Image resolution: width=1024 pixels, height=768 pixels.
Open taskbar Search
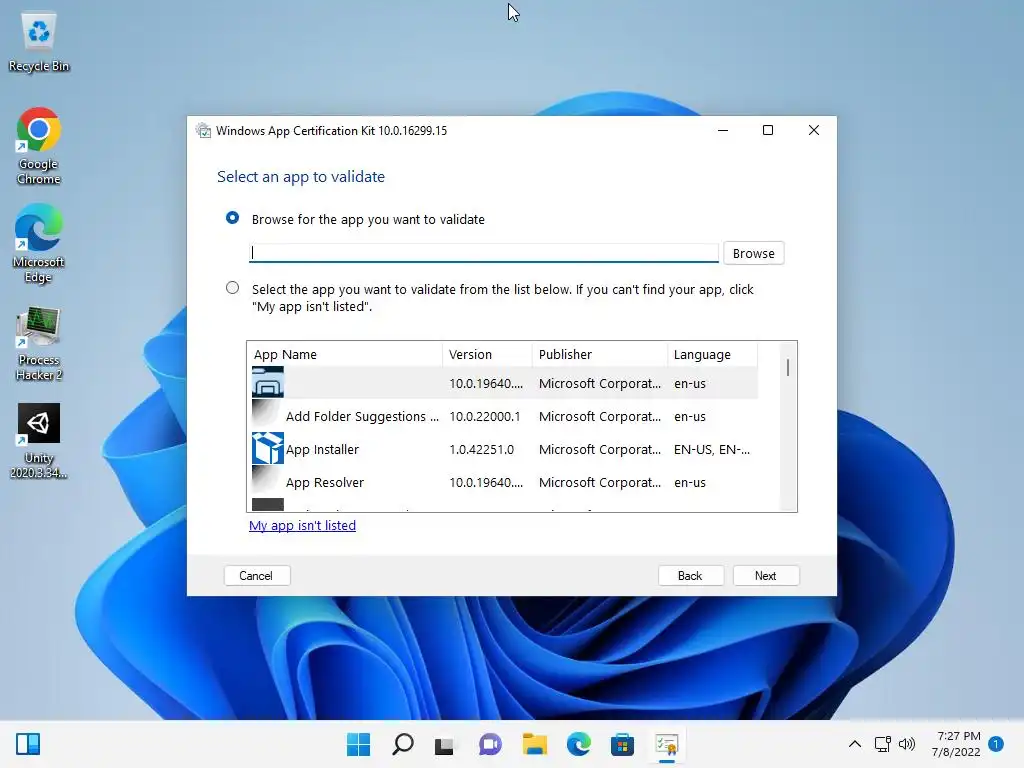pyautogui.click(x=402, y=744)
